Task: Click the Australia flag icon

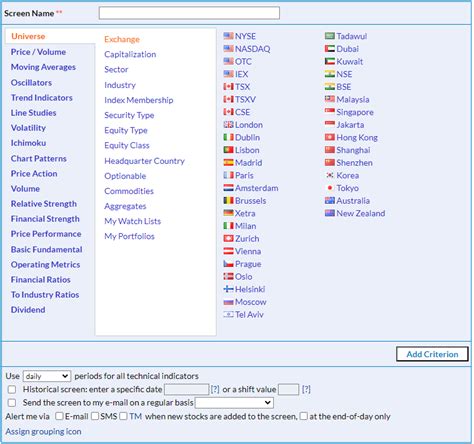Action: coord(330,201)
